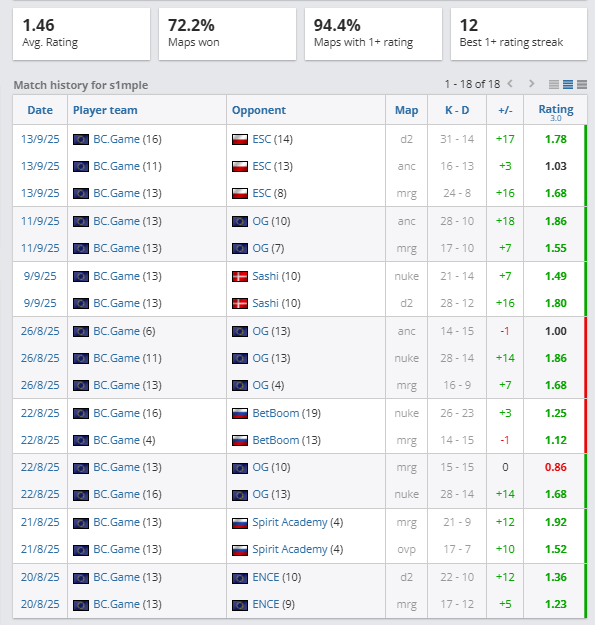595x625 pixels.
Task: Click the 31 - 14 K-D value
Action: [457, 139]
